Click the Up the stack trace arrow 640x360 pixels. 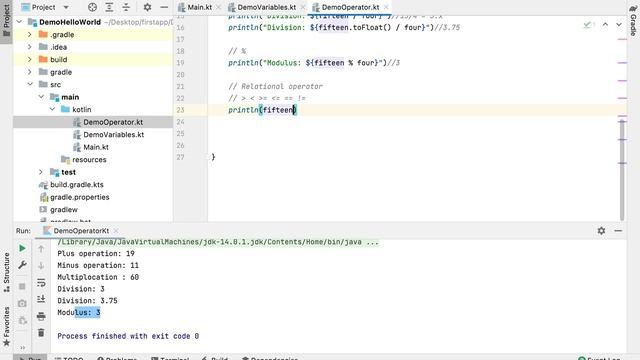pyautogui.click(x=41, y=249)
